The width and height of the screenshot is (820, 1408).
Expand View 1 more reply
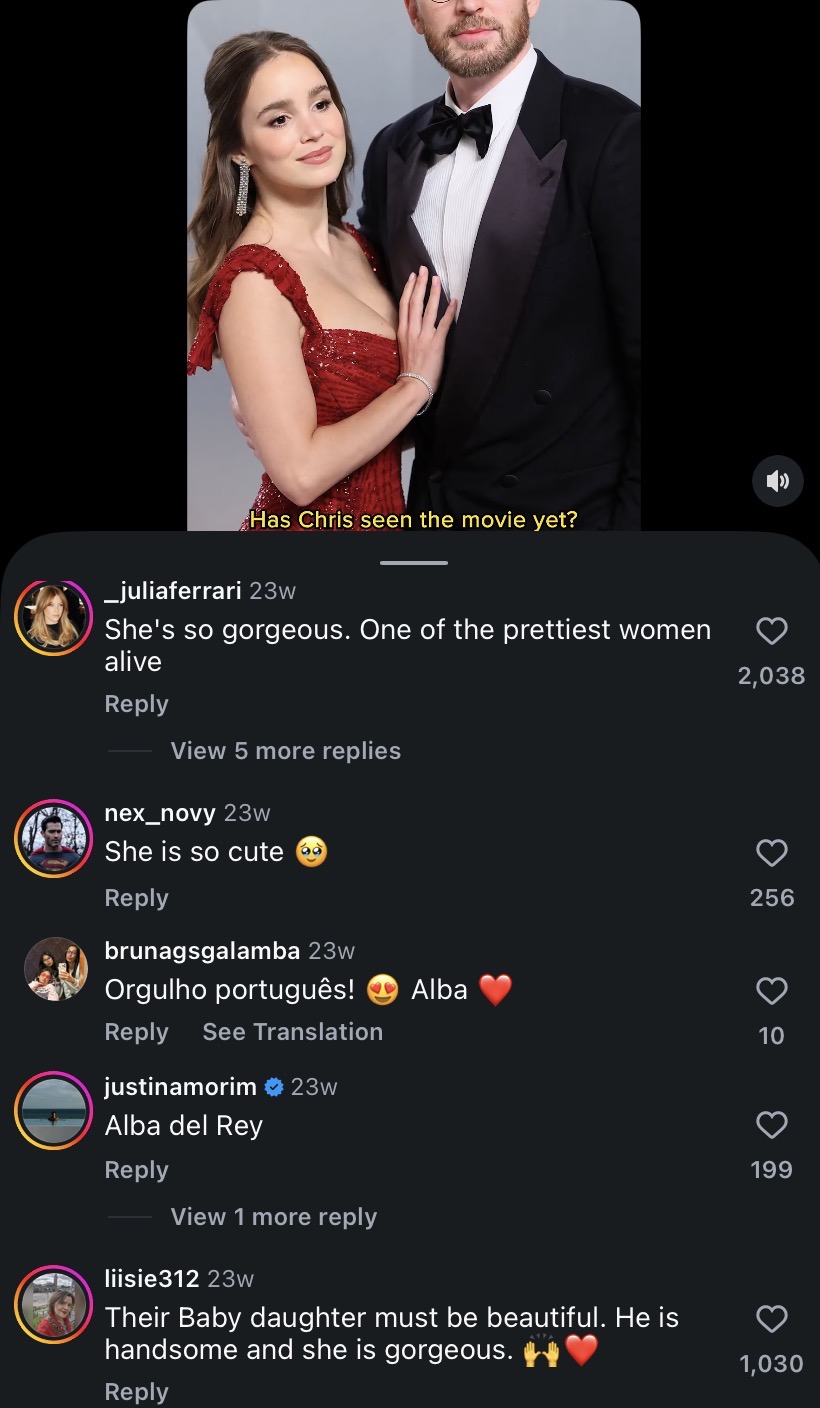(x=273, y=1217)
